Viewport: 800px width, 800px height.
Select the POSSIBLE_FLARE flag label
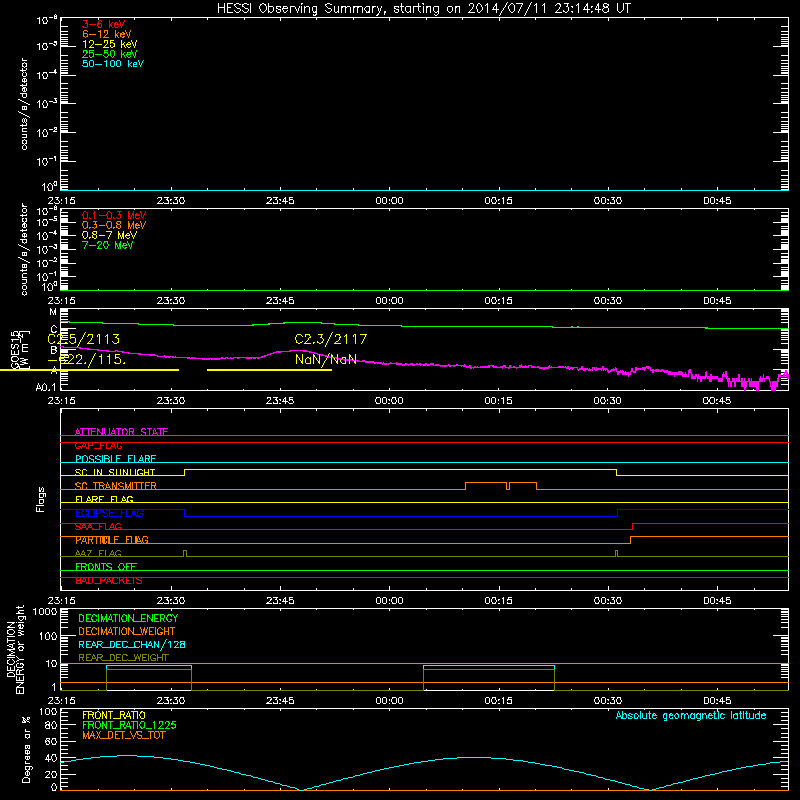tap(115, 459)
